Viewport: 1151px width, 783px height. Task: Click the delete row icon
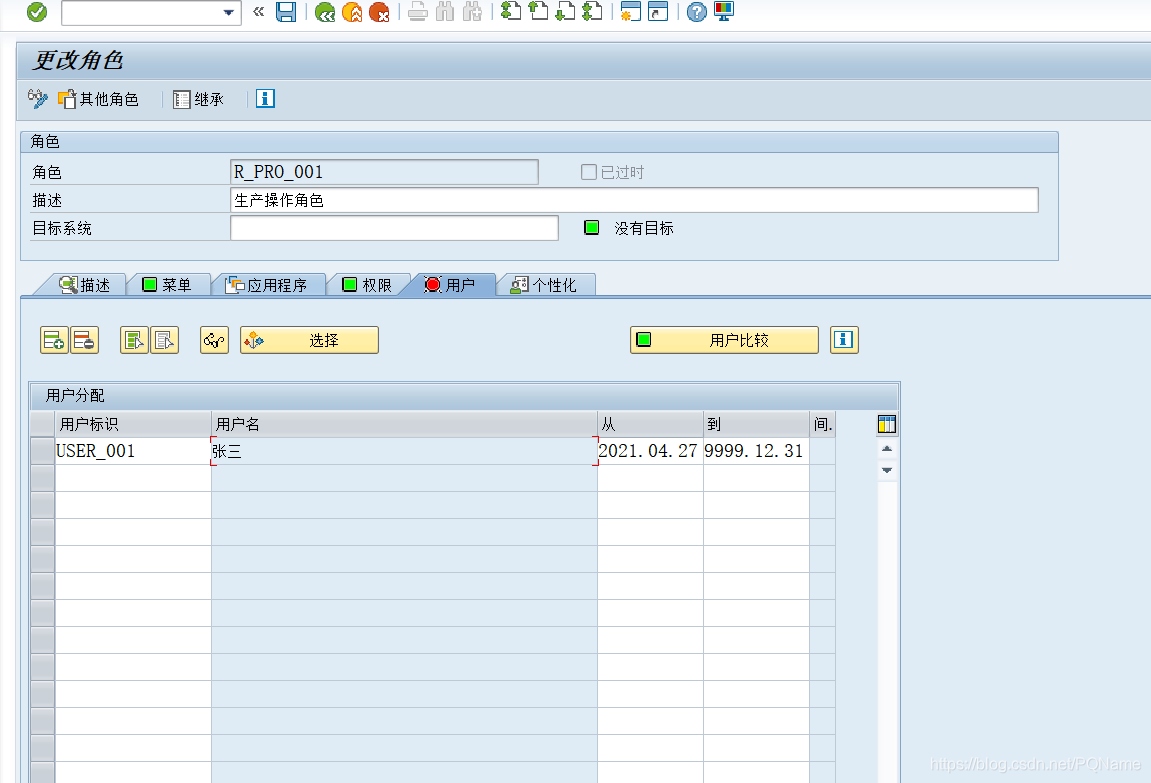(x=84, y=340)
